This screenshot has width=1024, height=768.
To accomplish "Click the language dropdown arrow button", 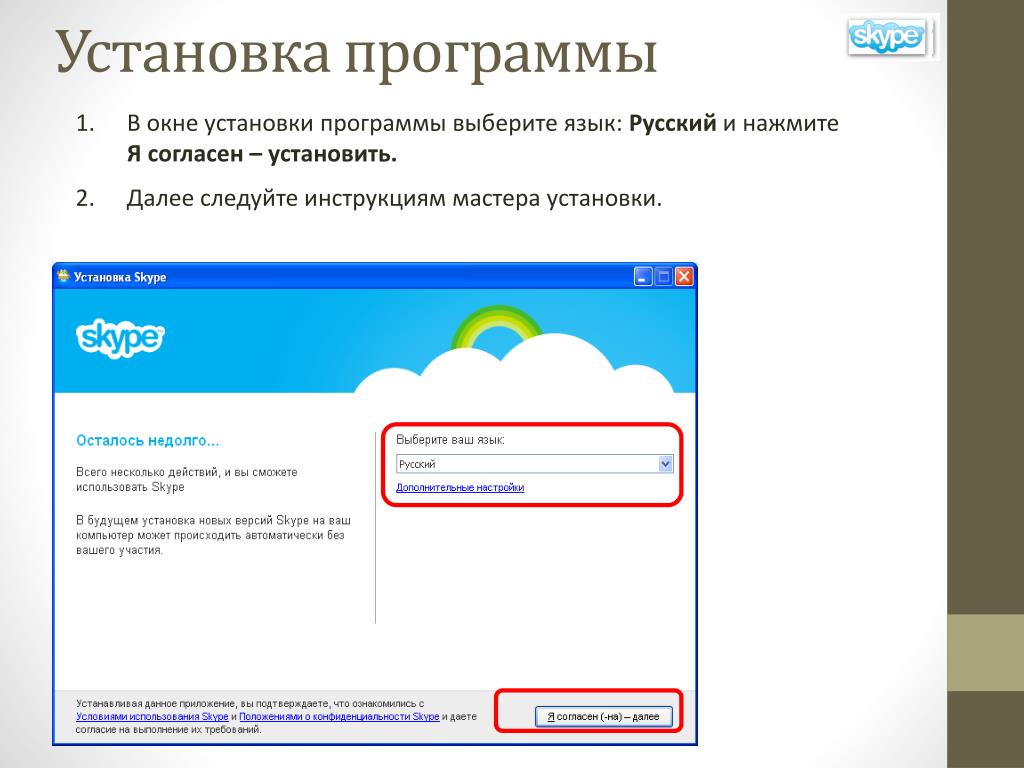I will click(x=665, y=464).
